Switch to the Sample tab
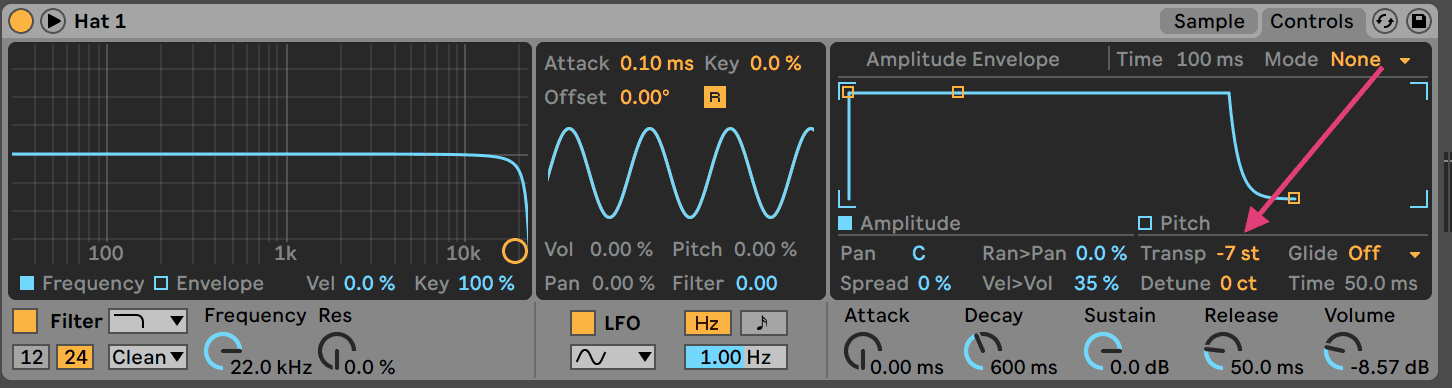Image resolution: width=1452 pixels, height=388 pixels. tap(1209, 21)
